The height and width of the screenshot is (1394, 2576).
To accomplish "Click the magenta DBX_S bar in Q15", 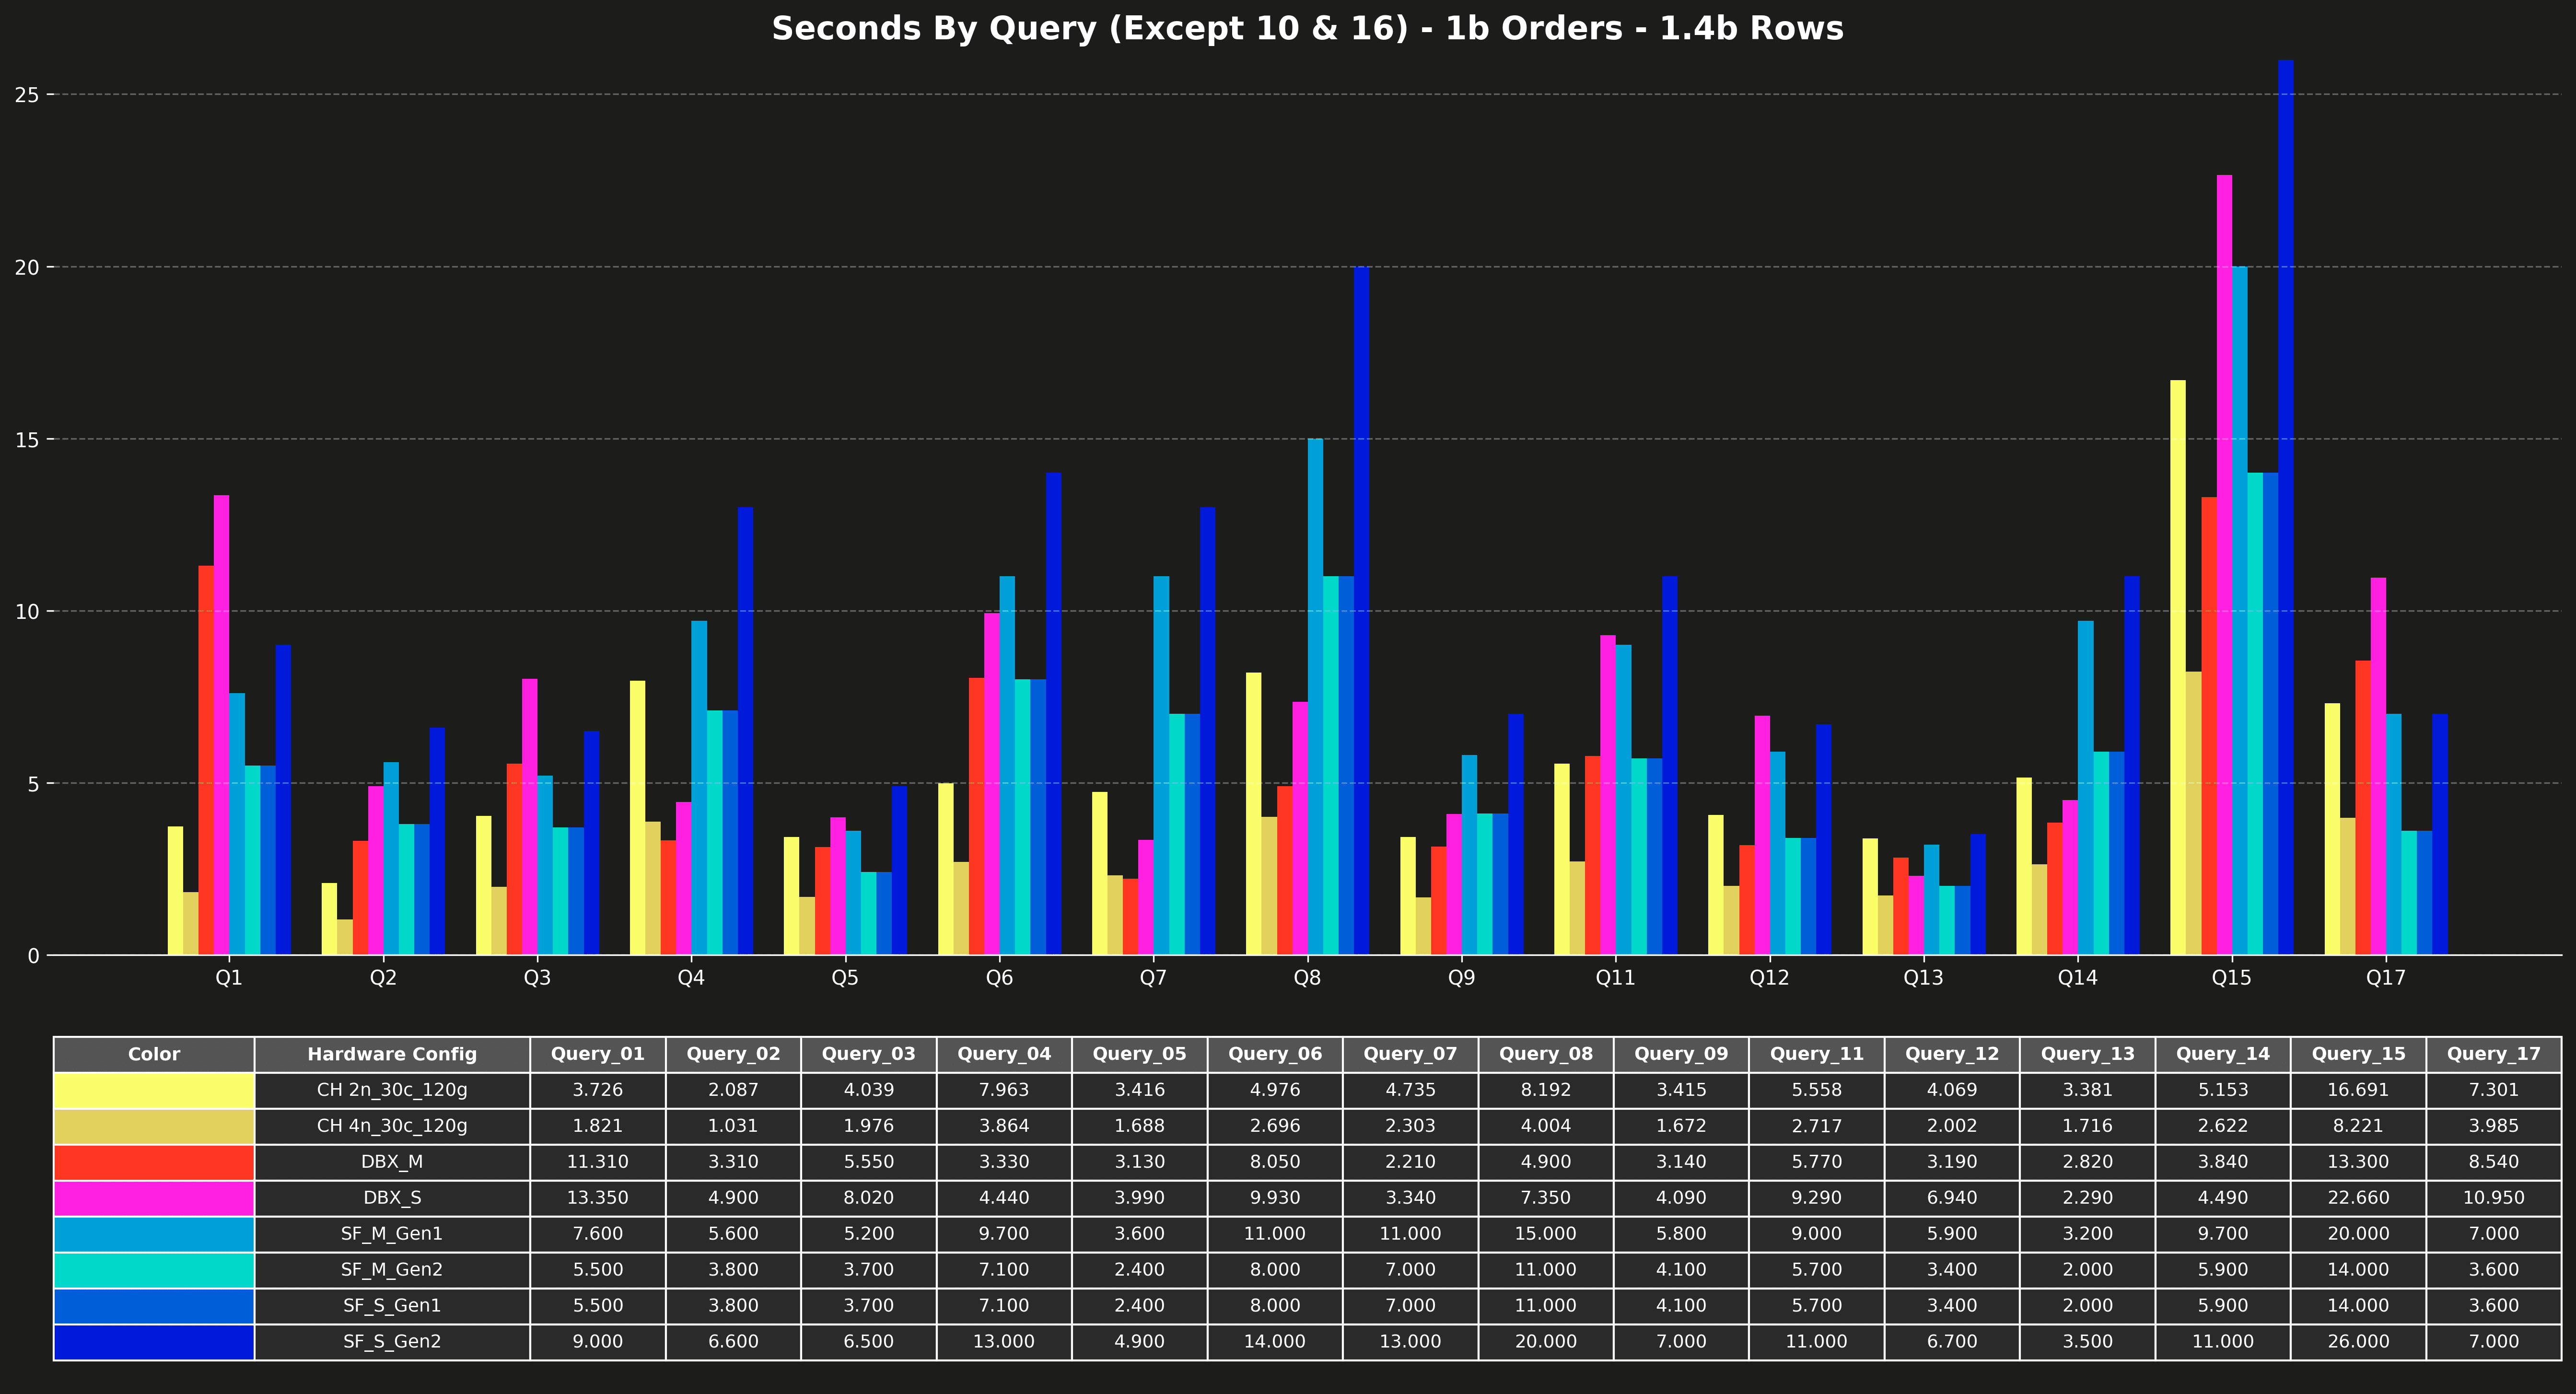I will tap(2224, 565).
